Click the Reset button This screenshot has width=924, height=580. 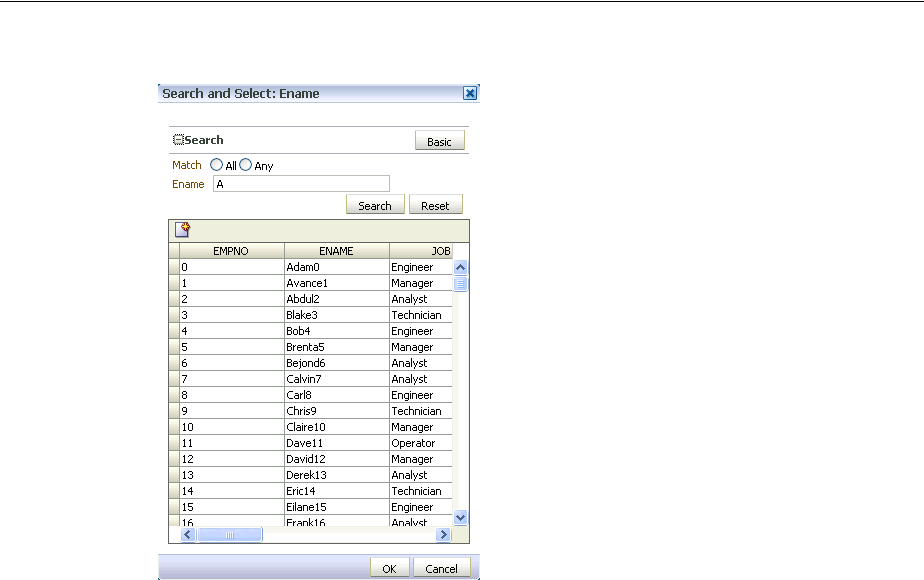(x=435, y=205)
